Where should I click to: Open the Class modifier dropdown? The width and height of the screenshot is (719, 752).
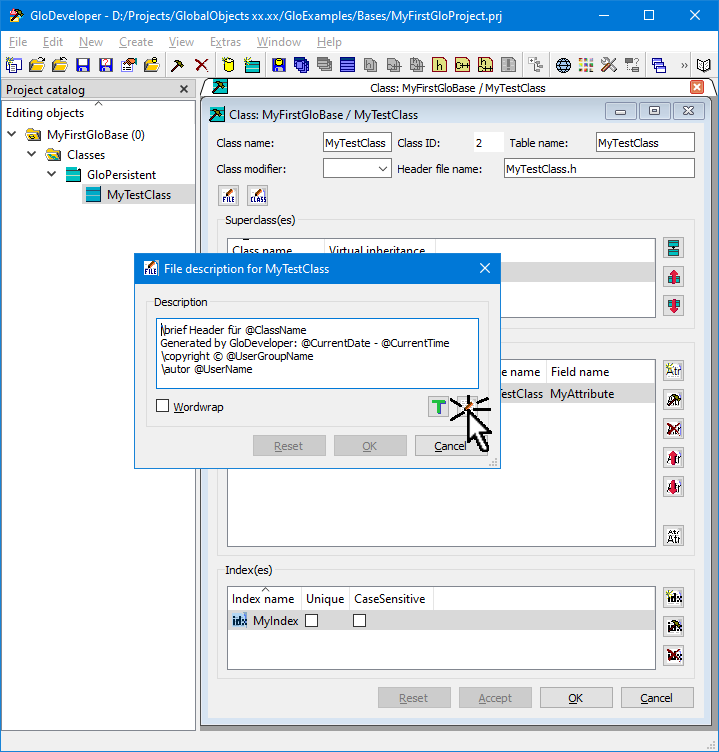point(357,169)
